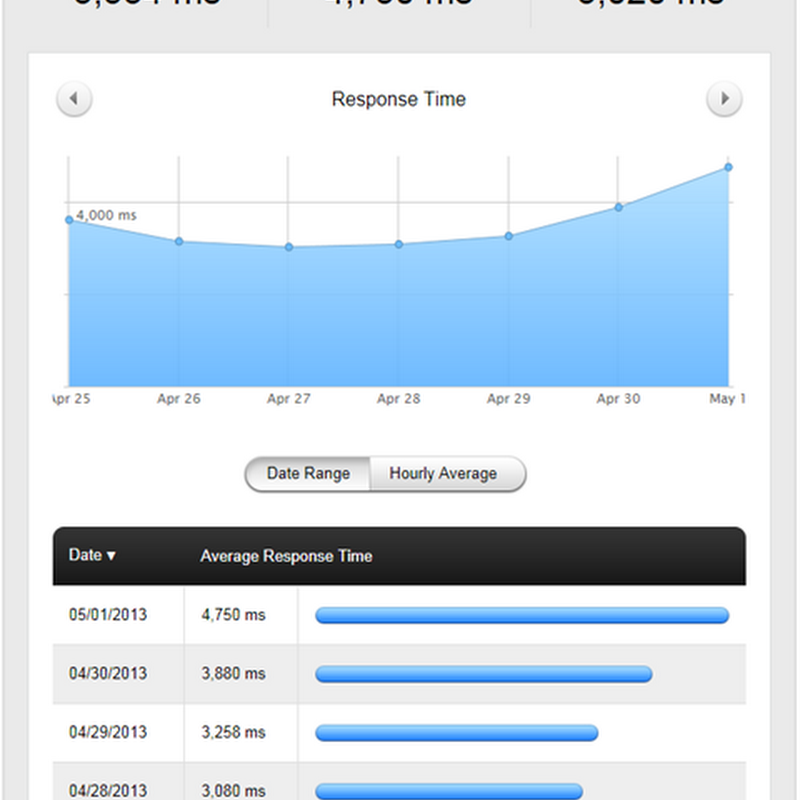
Task: Click the 4,000 ms axis label
Action: (106, 215)
